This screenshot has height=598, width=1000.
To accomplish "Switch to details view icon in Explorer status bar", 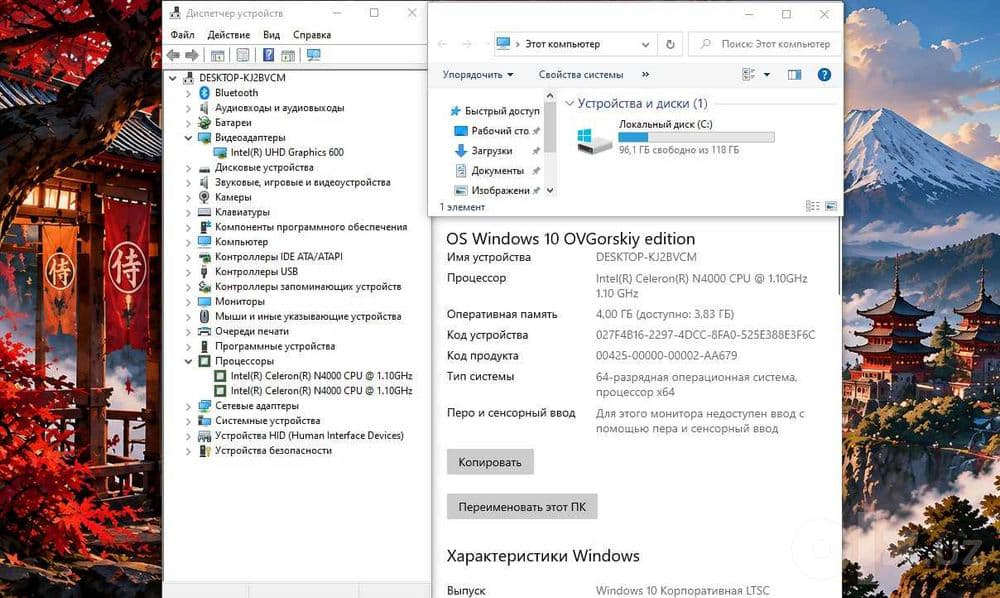I will (x=812, y=206).
